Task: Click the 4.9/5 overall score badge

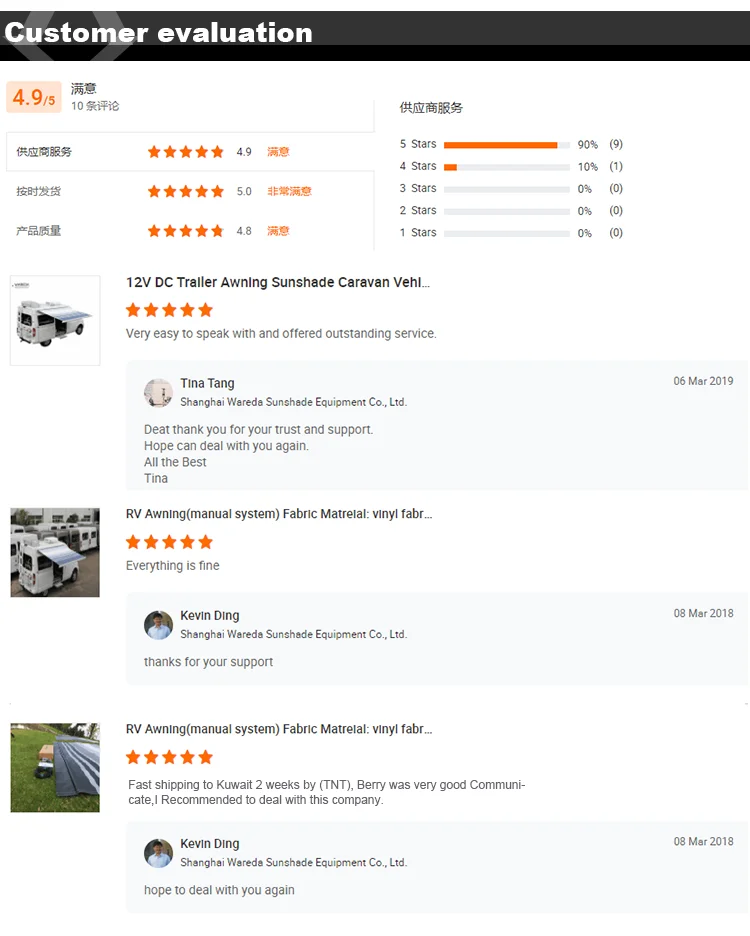Action: [34, 97]
